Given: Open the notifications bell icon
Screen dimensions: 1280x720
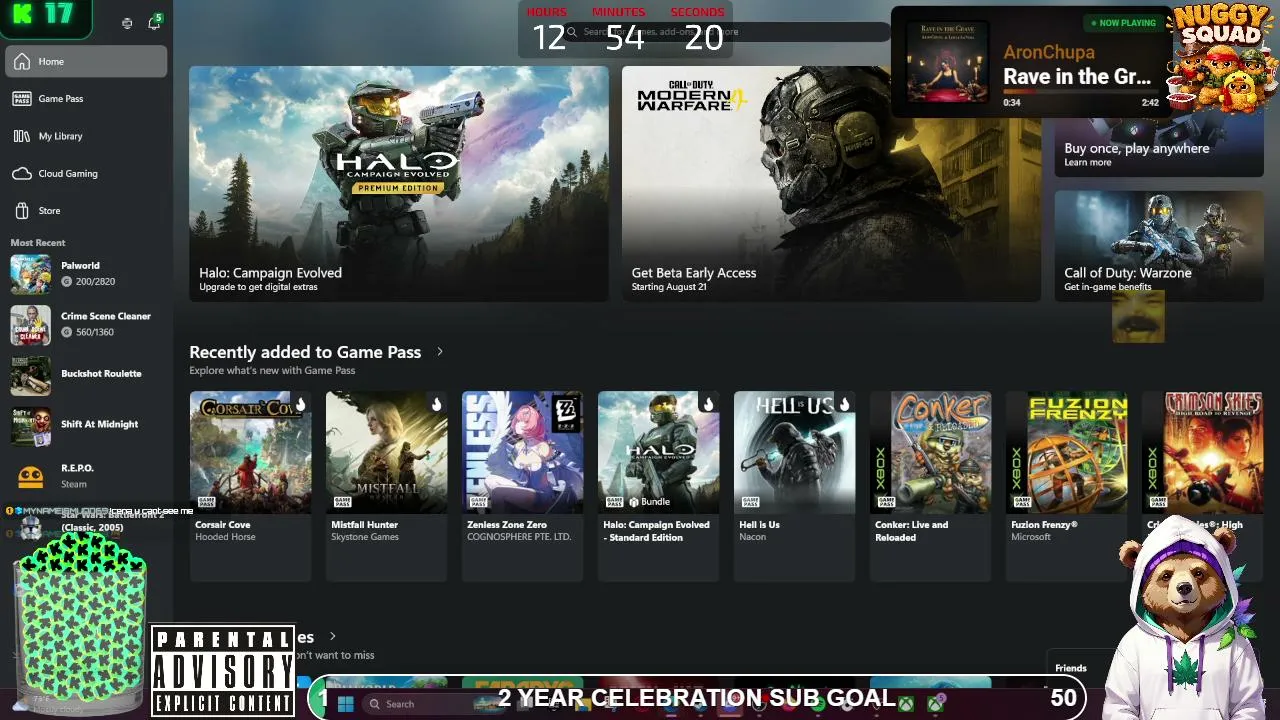Looking at the screenshot, I should pyautogui.click(x=154, y=23).
